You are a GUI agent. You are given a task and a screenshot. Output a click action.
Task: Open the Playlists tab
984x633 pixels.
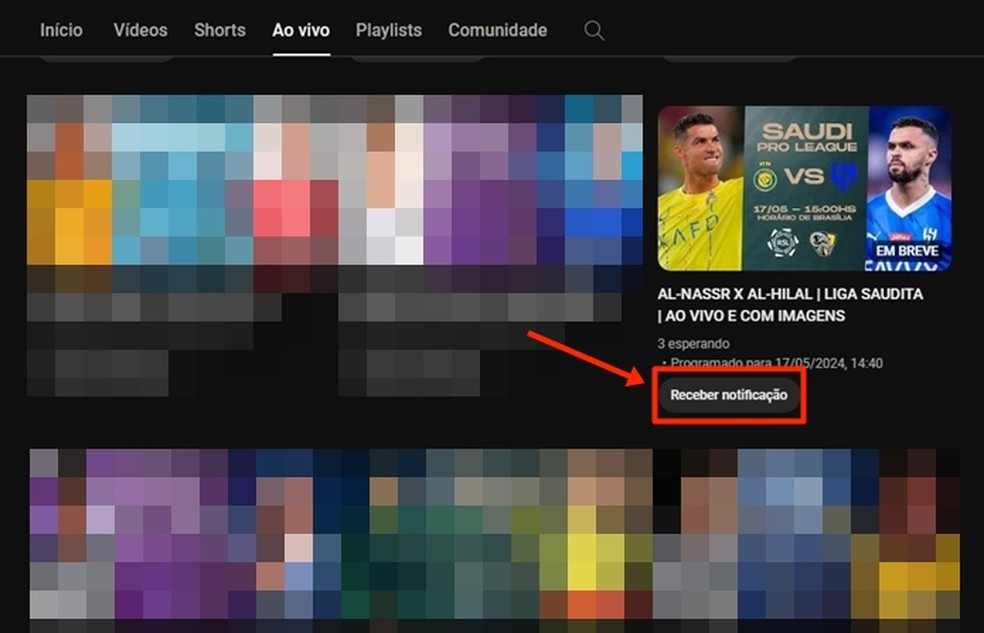point(388,30)
